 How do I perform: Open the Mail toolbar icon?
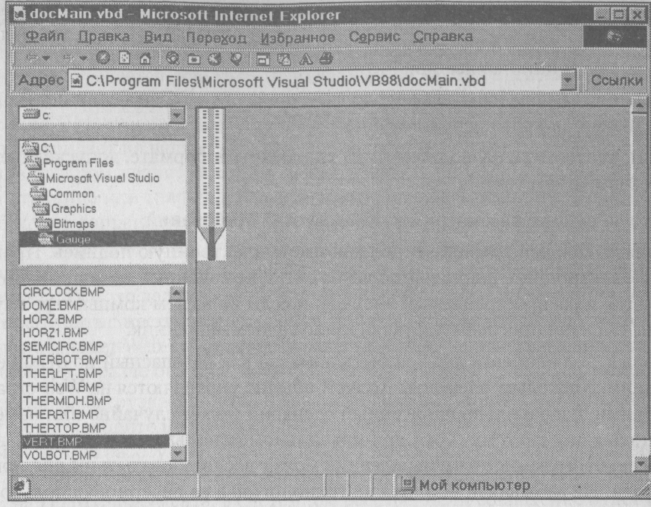[x=284, y=59]
